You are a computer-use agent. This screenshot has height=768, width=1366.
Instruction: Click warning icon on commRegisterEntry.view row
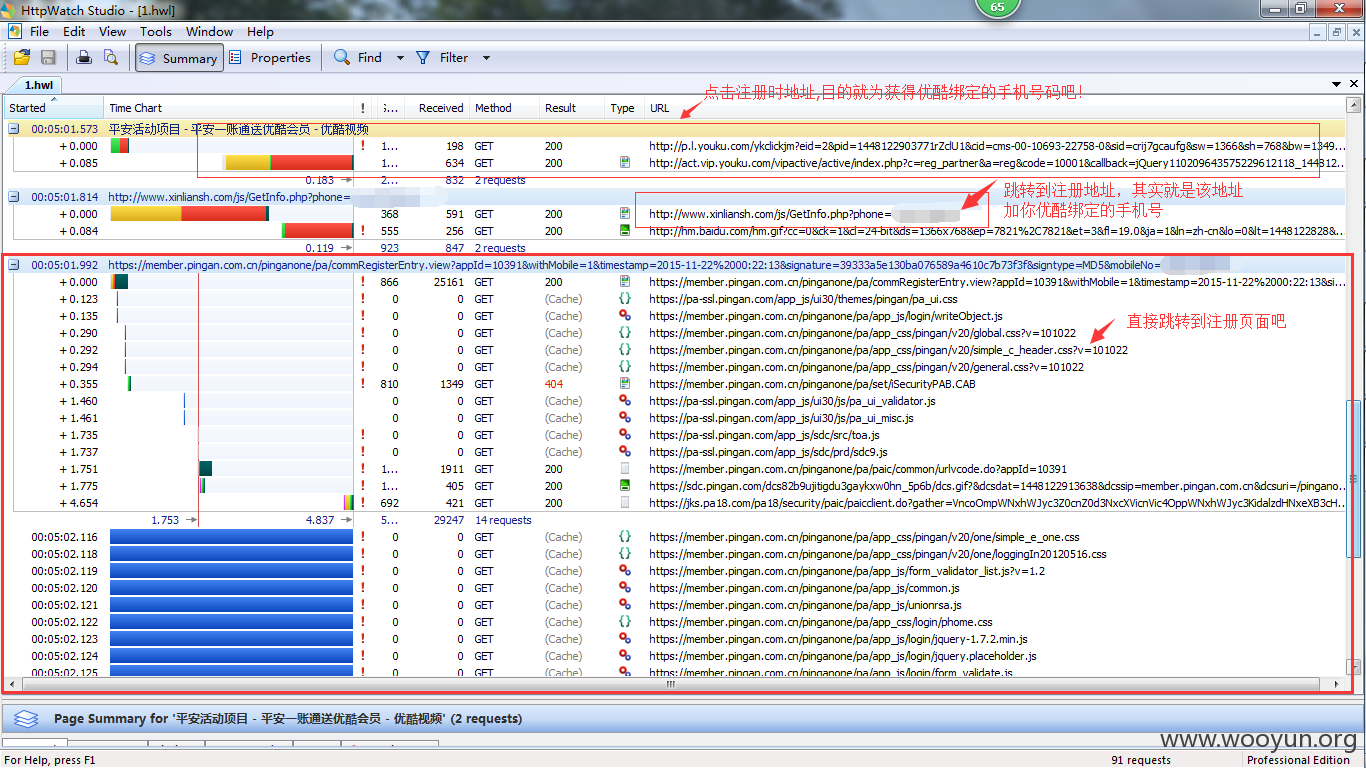pos(362,282)
